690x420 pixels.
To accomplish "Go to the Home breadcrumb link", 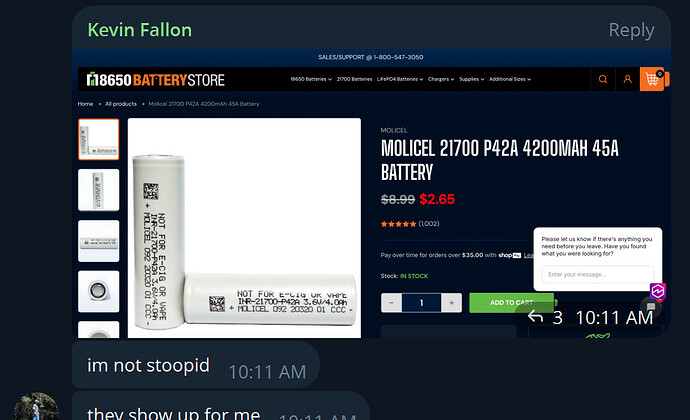I will pyautogui.click(x=85, y=104).
